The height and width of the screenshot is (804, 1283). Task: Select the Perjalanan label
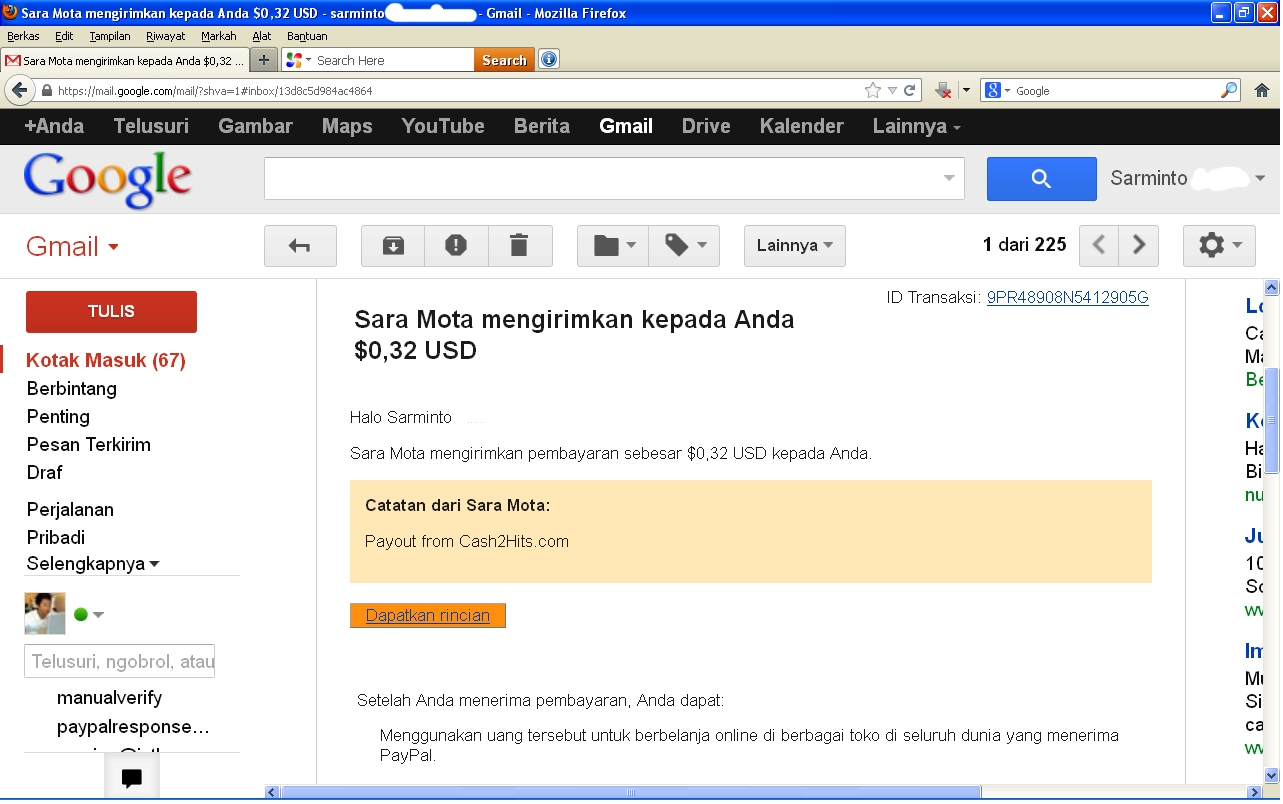tap(70, 509)
